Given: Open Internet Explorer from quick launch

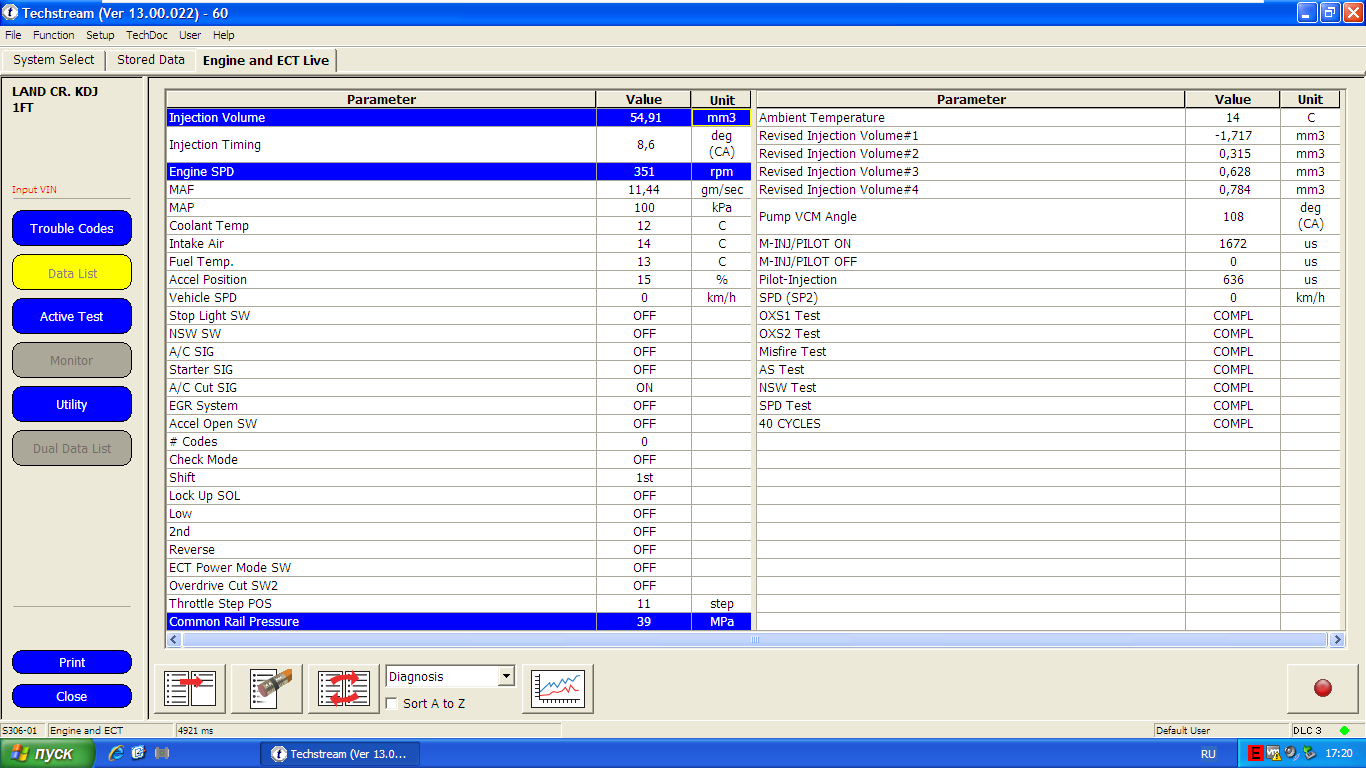Looking at the screenshot, I should [116, 753].
